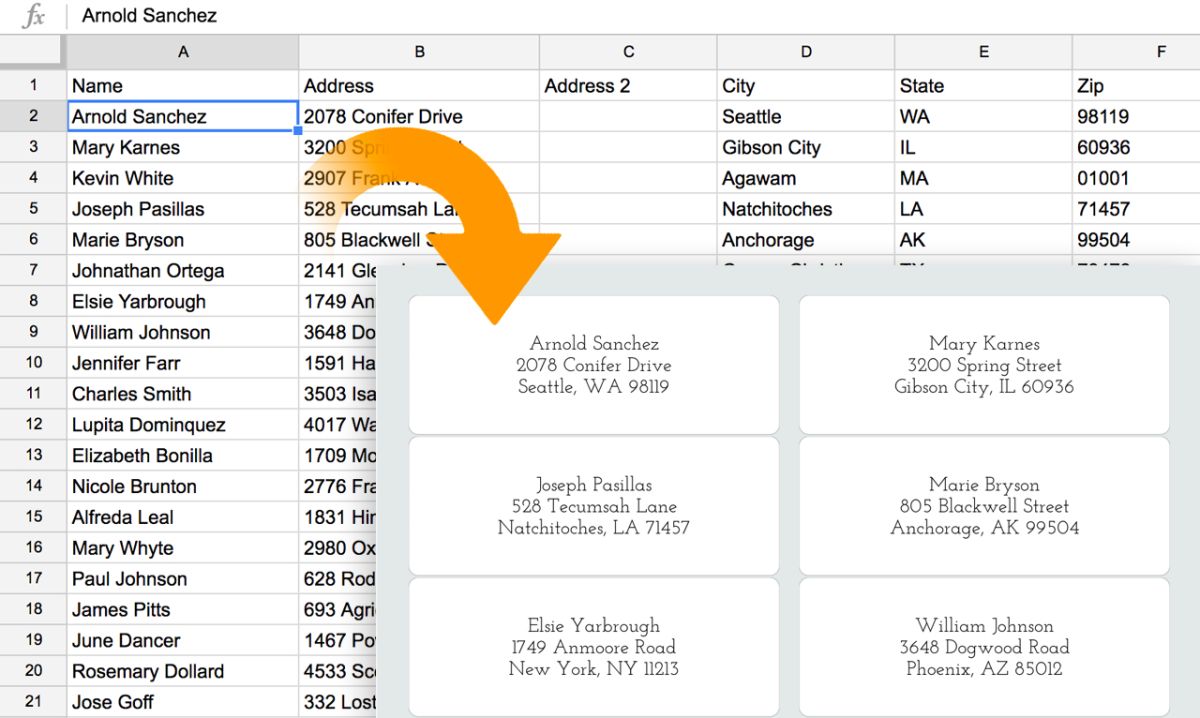Click the Mary Karnes address label preview
The height and width of the screenshot is (718, 1200).
coord(984,364)
